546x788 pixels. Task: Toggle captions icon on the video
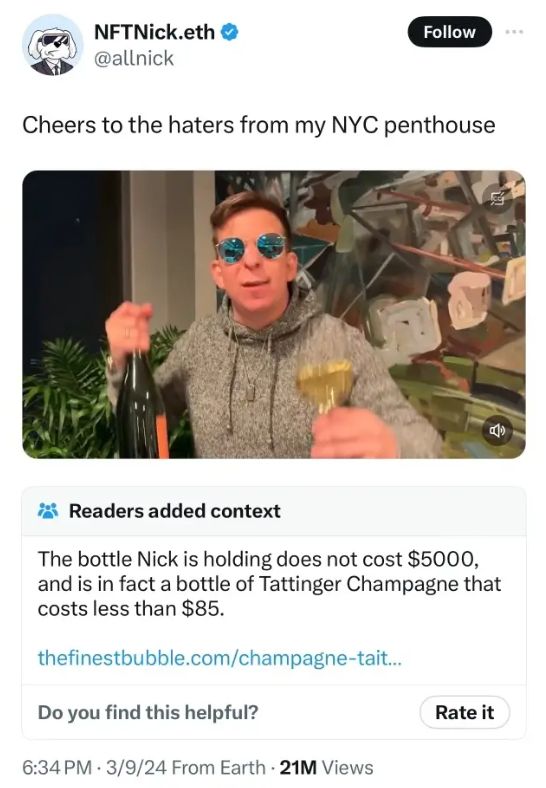498,200
